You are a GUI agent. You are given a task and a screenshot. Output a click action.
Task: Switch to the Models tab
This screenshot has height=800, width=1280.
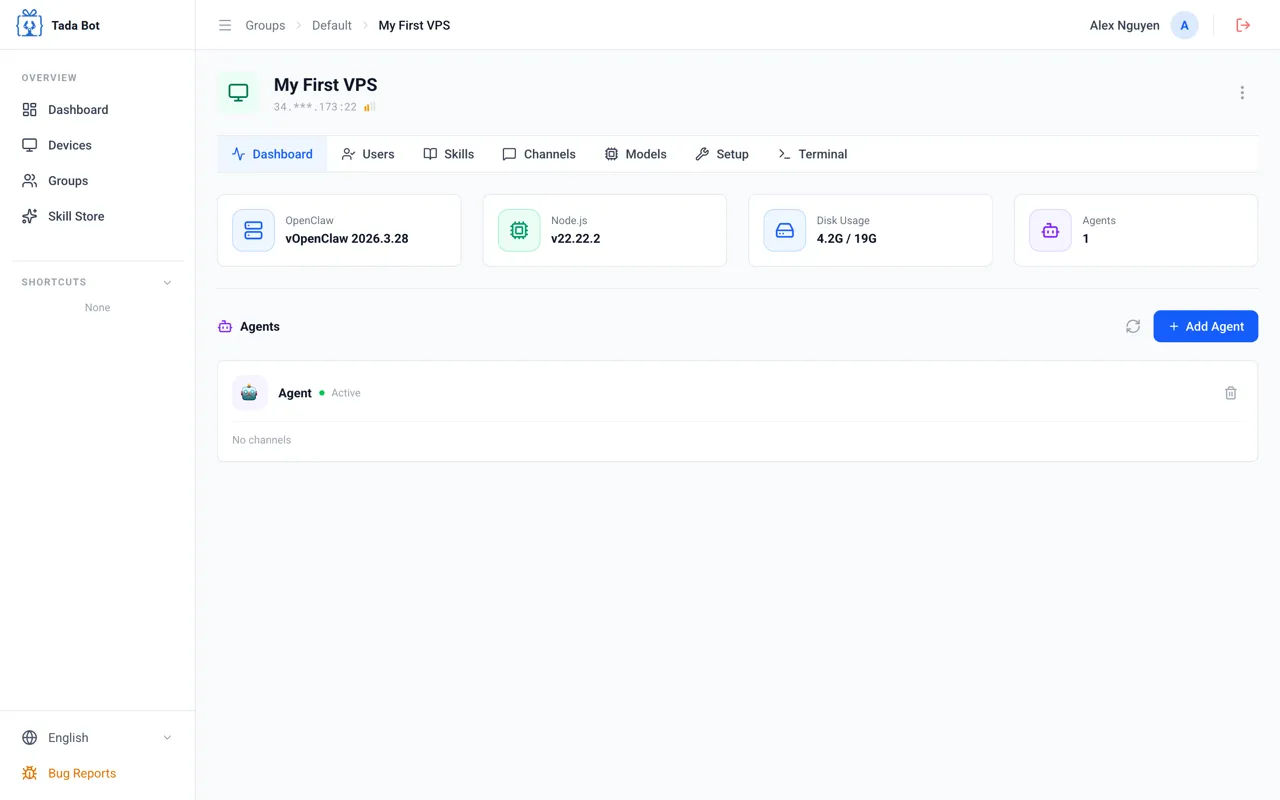636,154
